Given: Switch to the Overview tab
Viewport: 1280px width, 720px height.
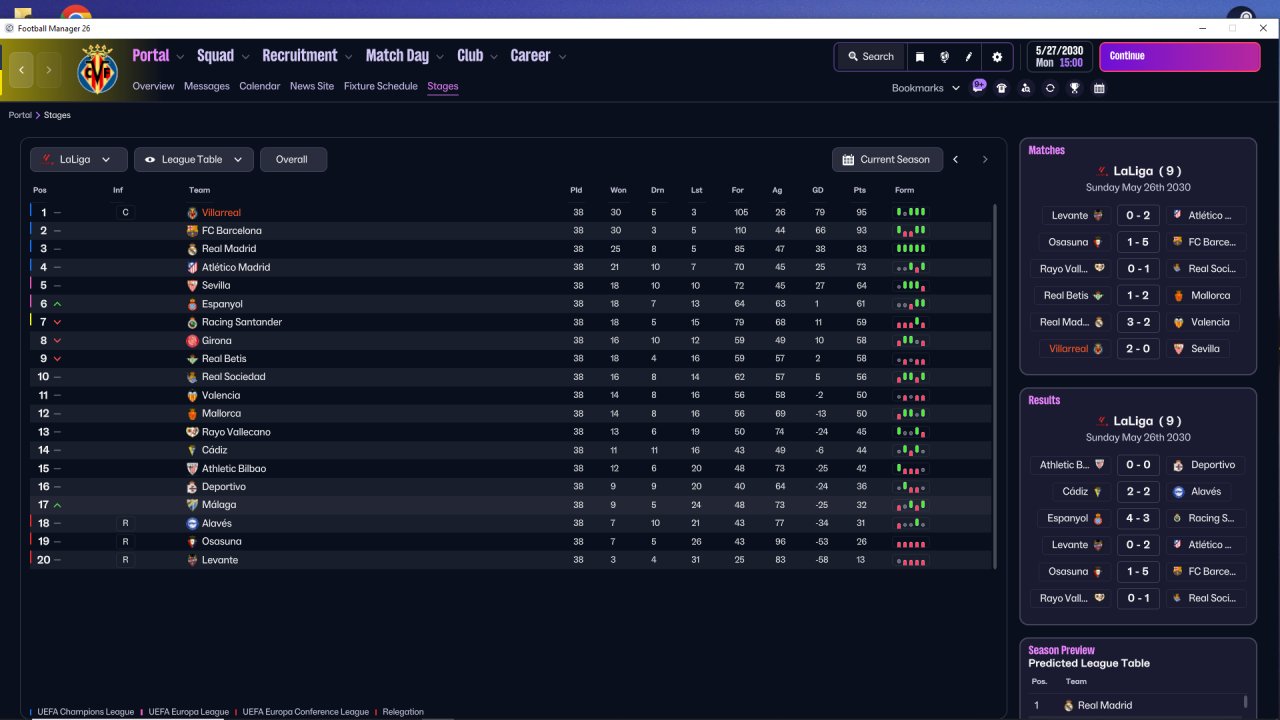Looking at the screenshot, I should (x=154, y=86).
